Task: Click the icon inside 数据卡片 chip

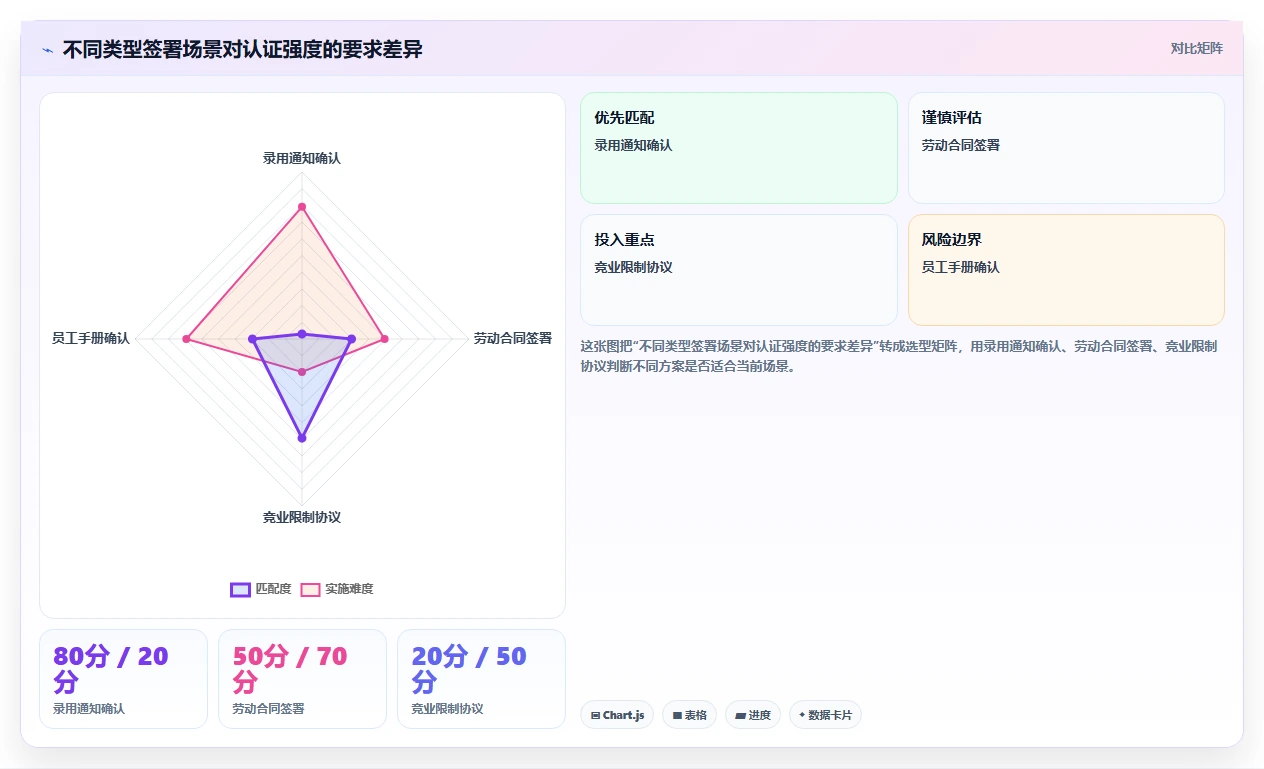Action: [x=802, y=715]
